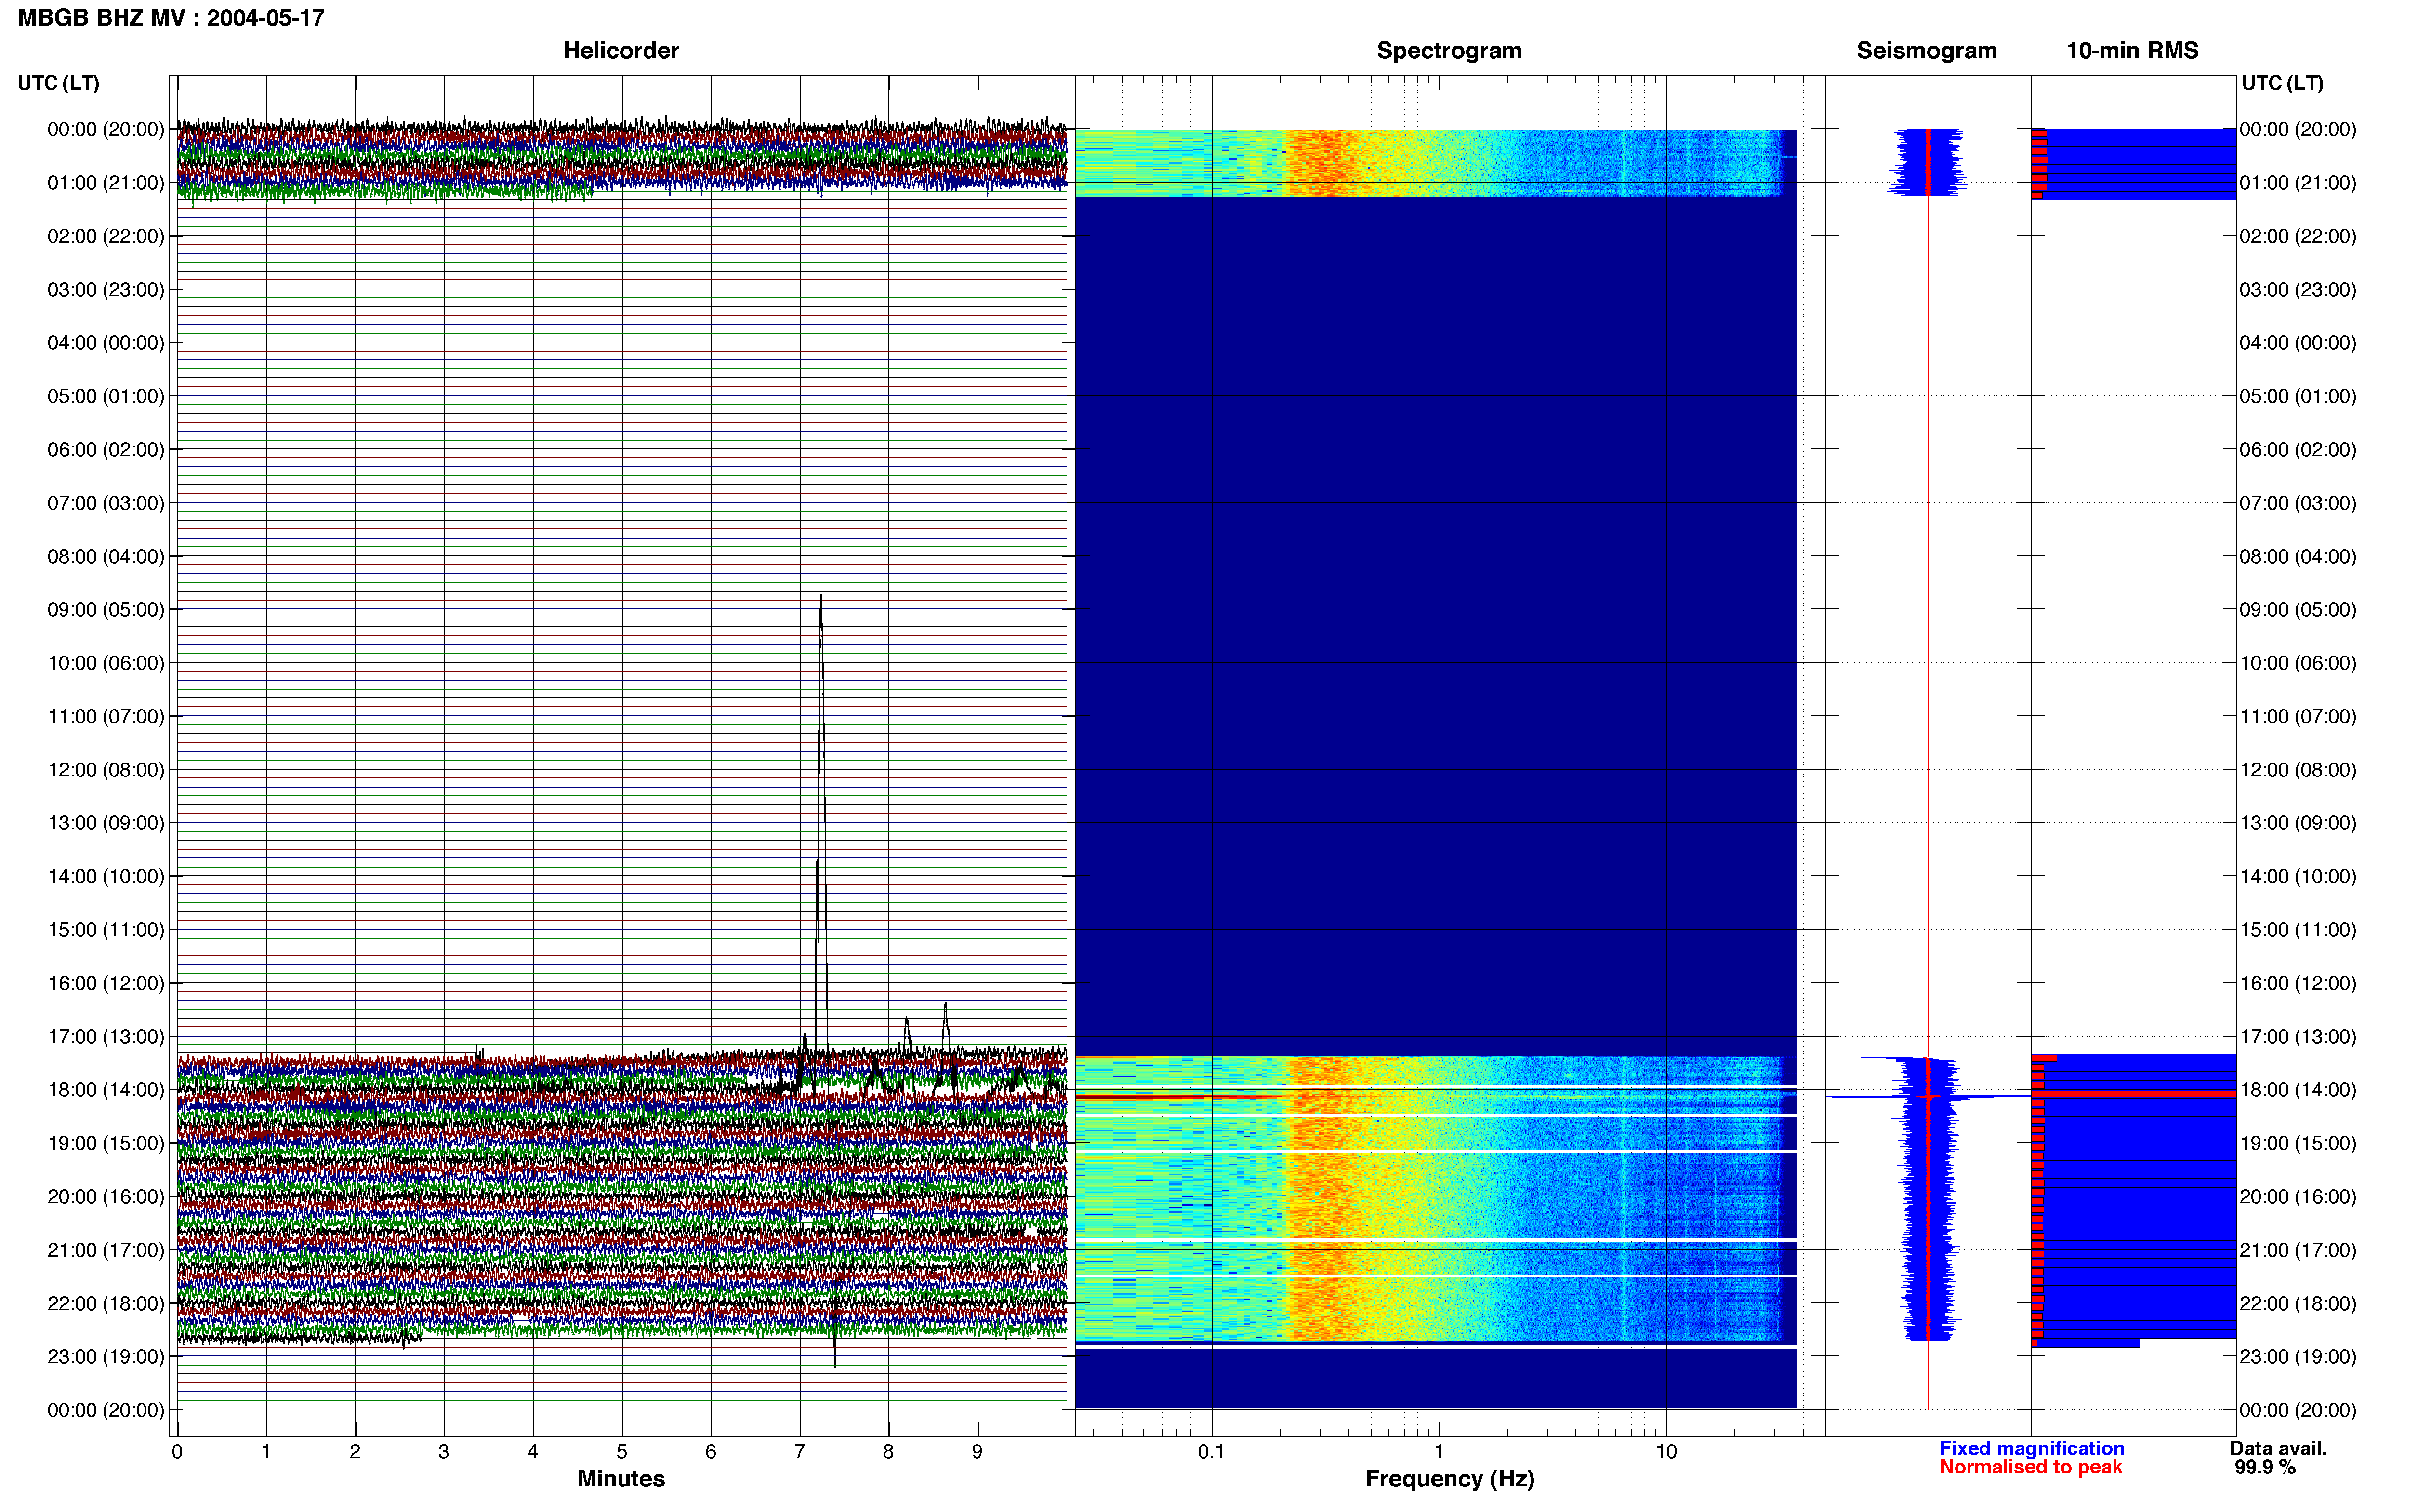Screen dimensions: 2418x1512
Task: Click the "UTC (LT)" label above the right time axis
Action: (x=2282, y=83)
